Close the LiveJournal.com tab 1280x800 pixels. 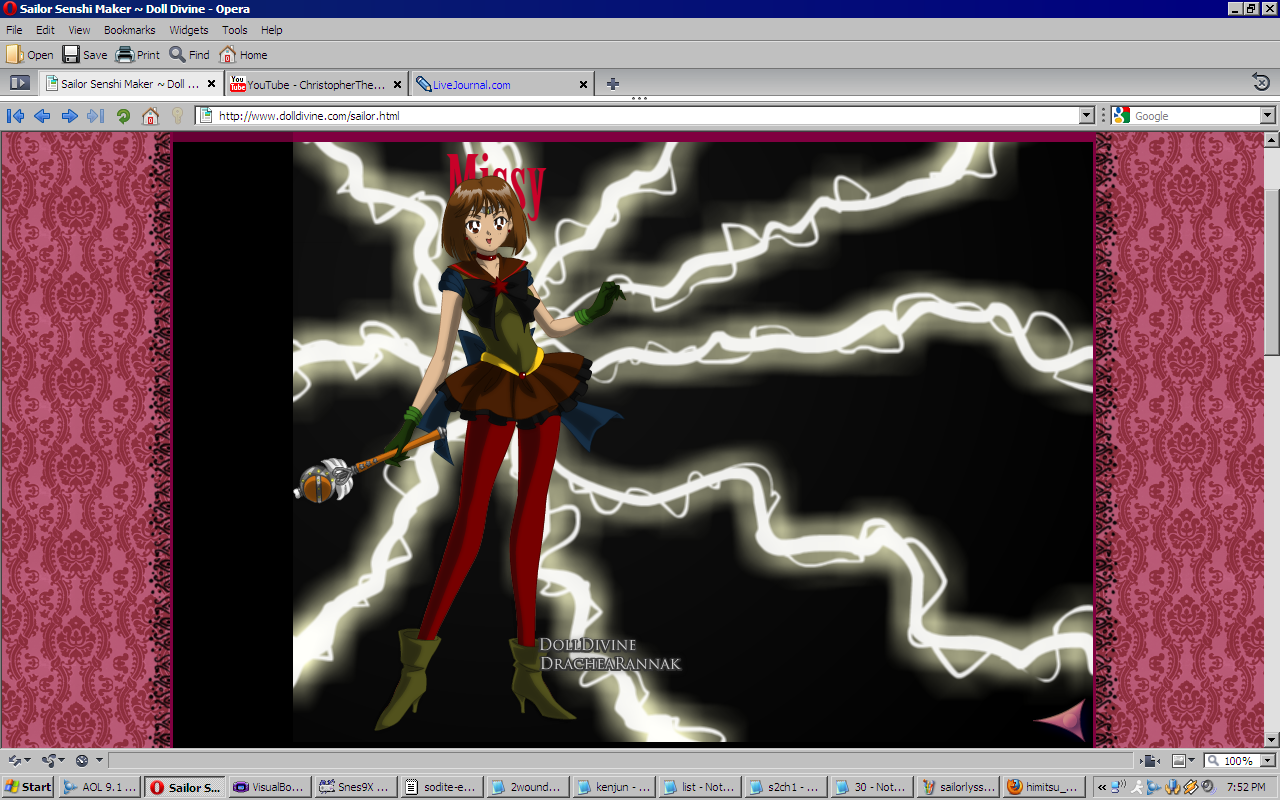pos(583,85)
